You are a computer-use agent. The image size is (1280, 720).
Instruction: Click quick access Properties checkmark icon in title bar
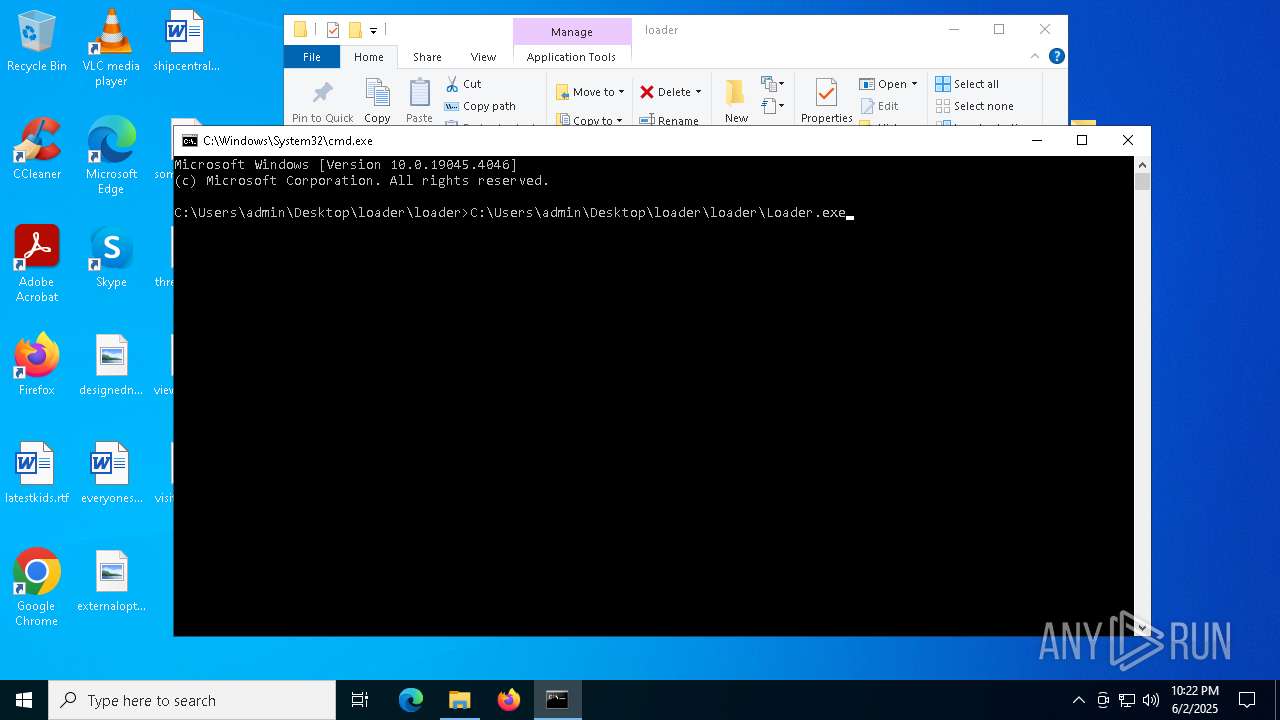pyautogui.click(x=333, y=30)
